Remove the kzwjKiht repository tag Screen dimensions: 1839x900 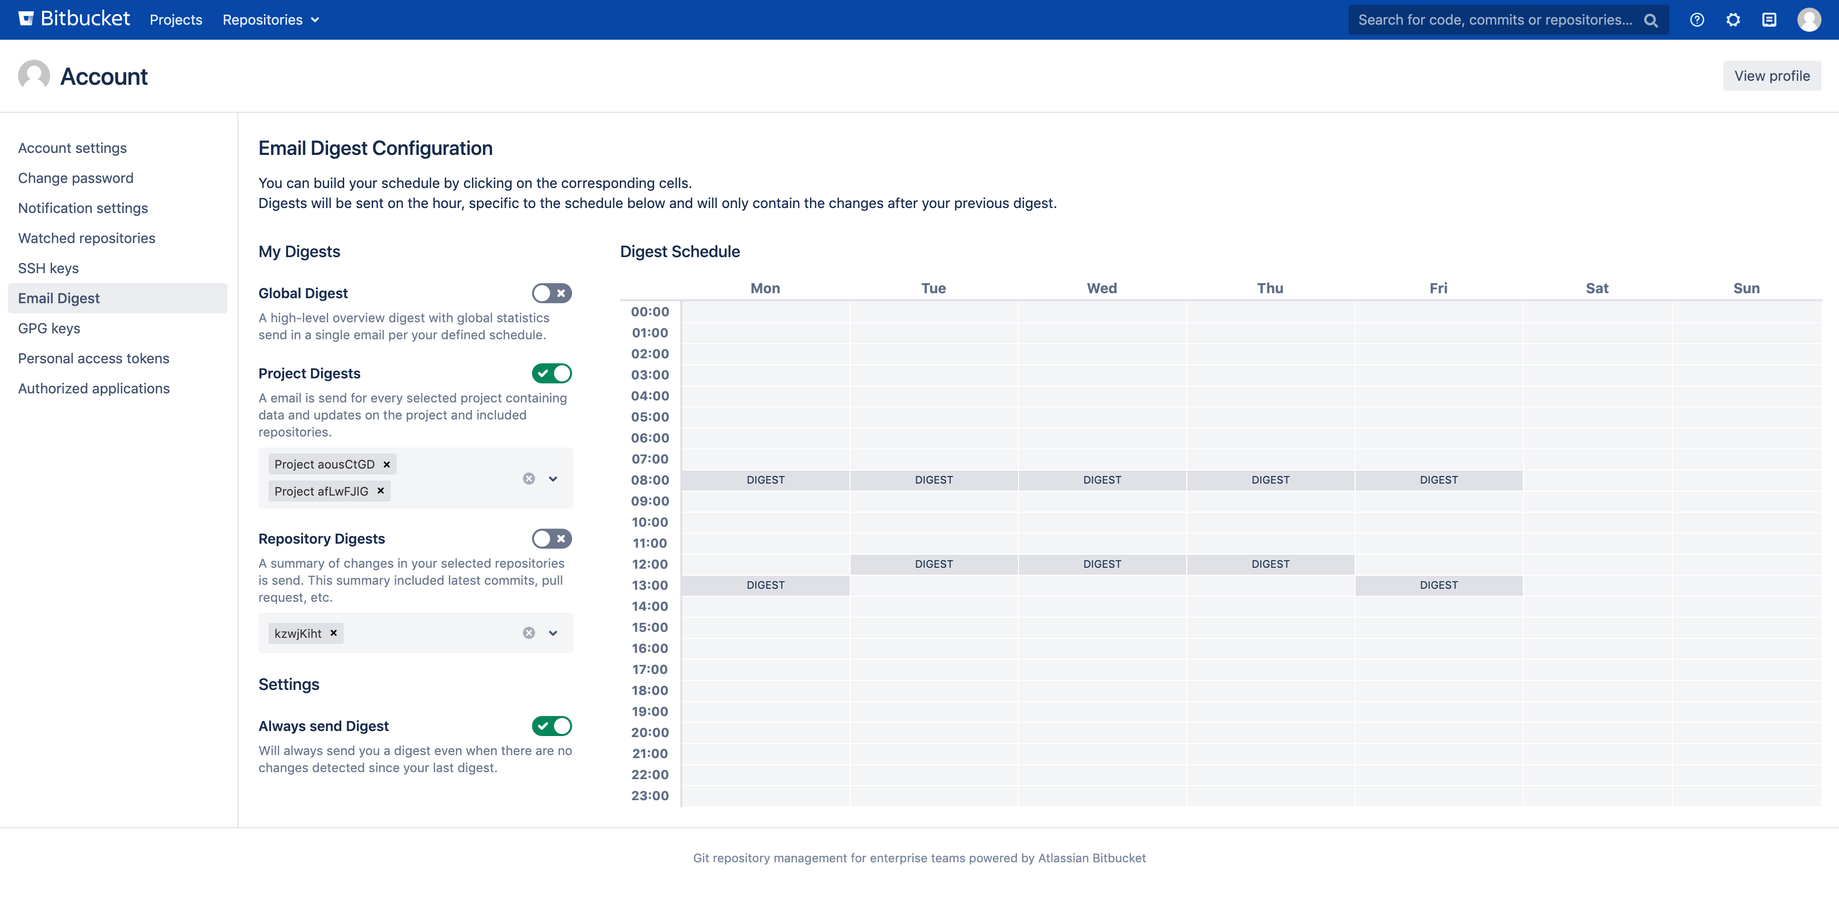334,633
